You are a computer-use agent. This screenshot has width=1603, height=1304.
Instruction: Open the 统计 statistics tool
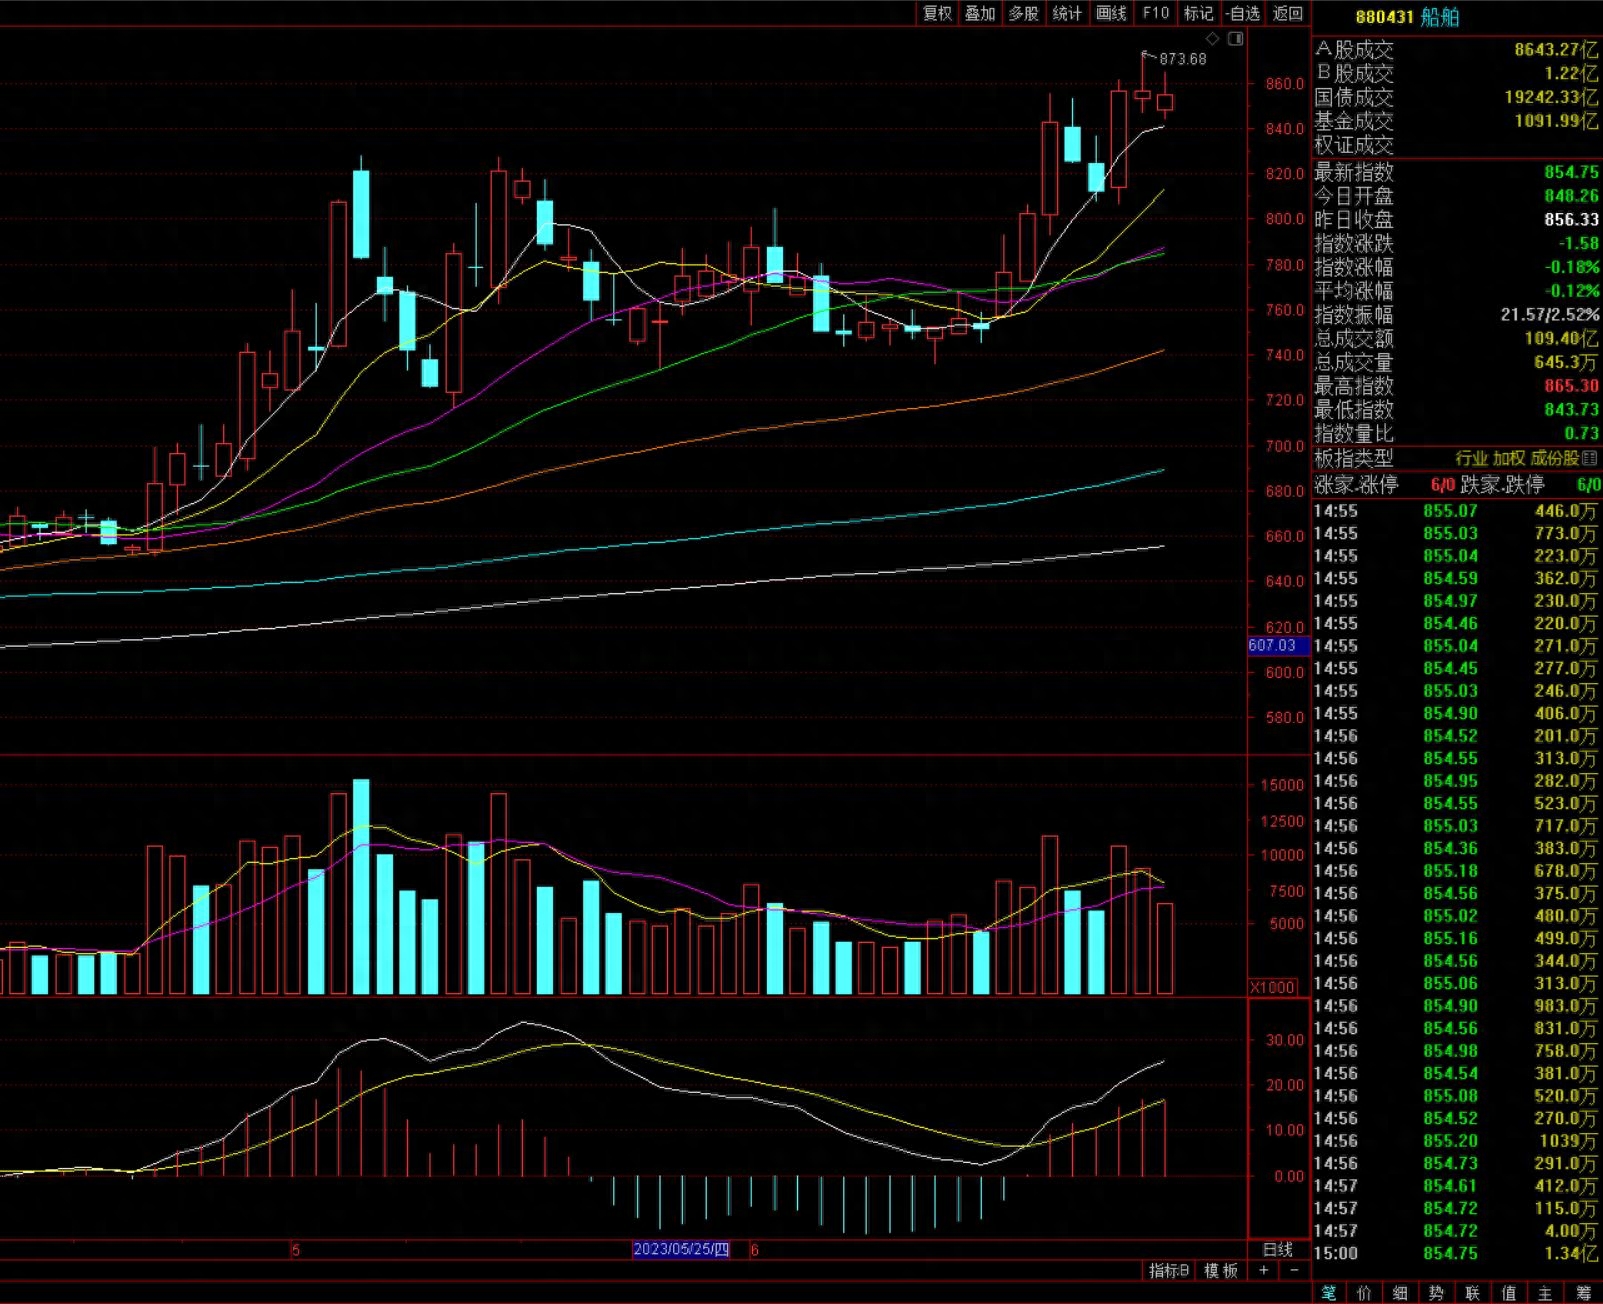1067,13
